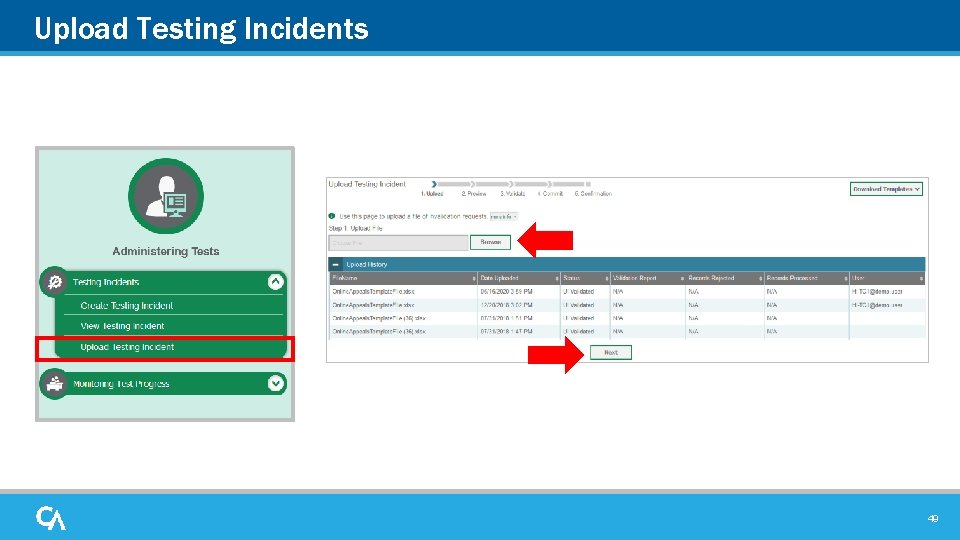
Task: Sort by Status column
Action: pos(585,278)
